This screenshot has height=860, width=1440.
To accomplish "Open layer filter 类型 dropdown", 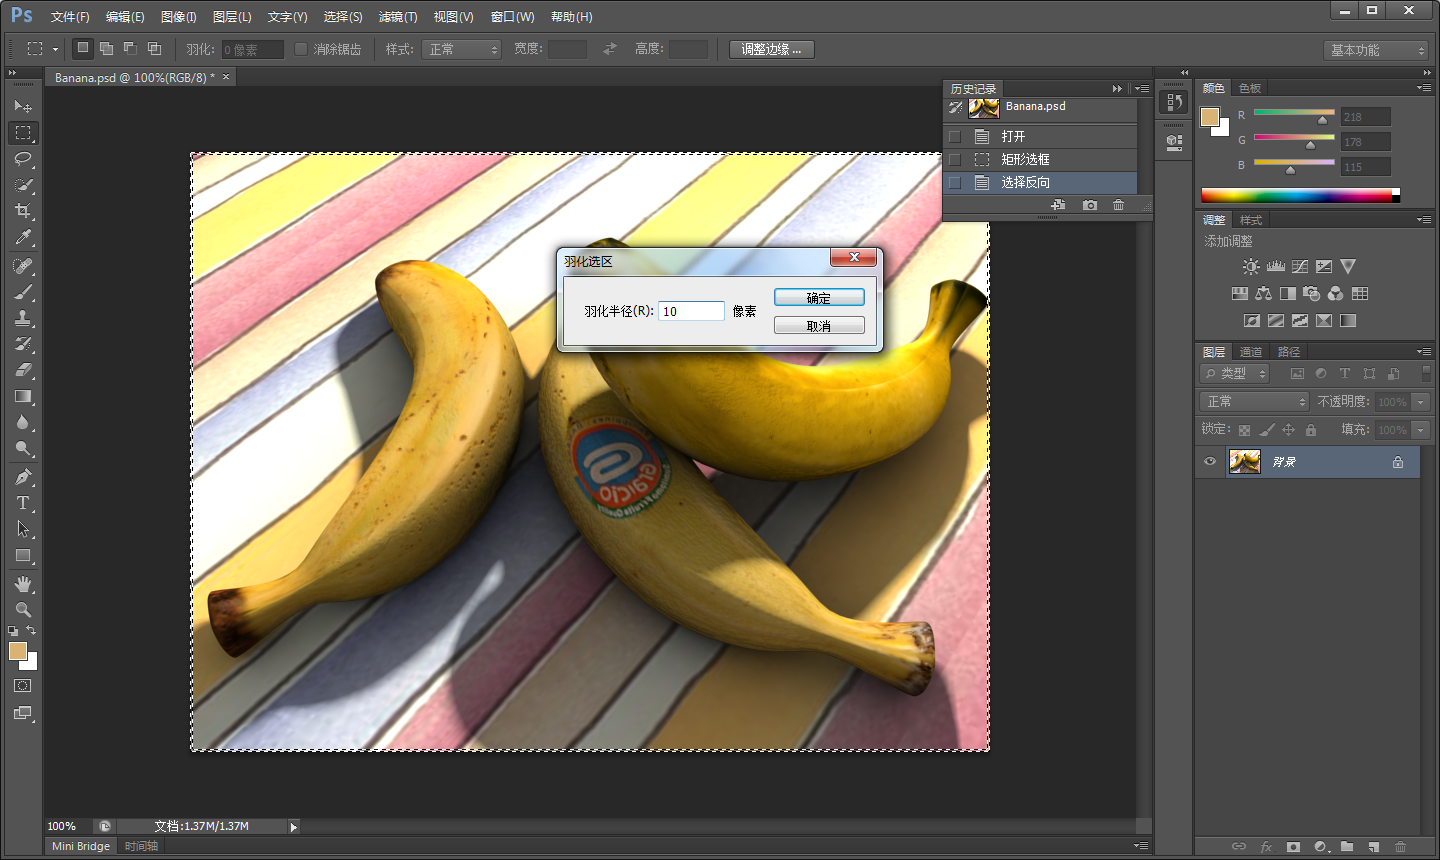I will 1235,373.
